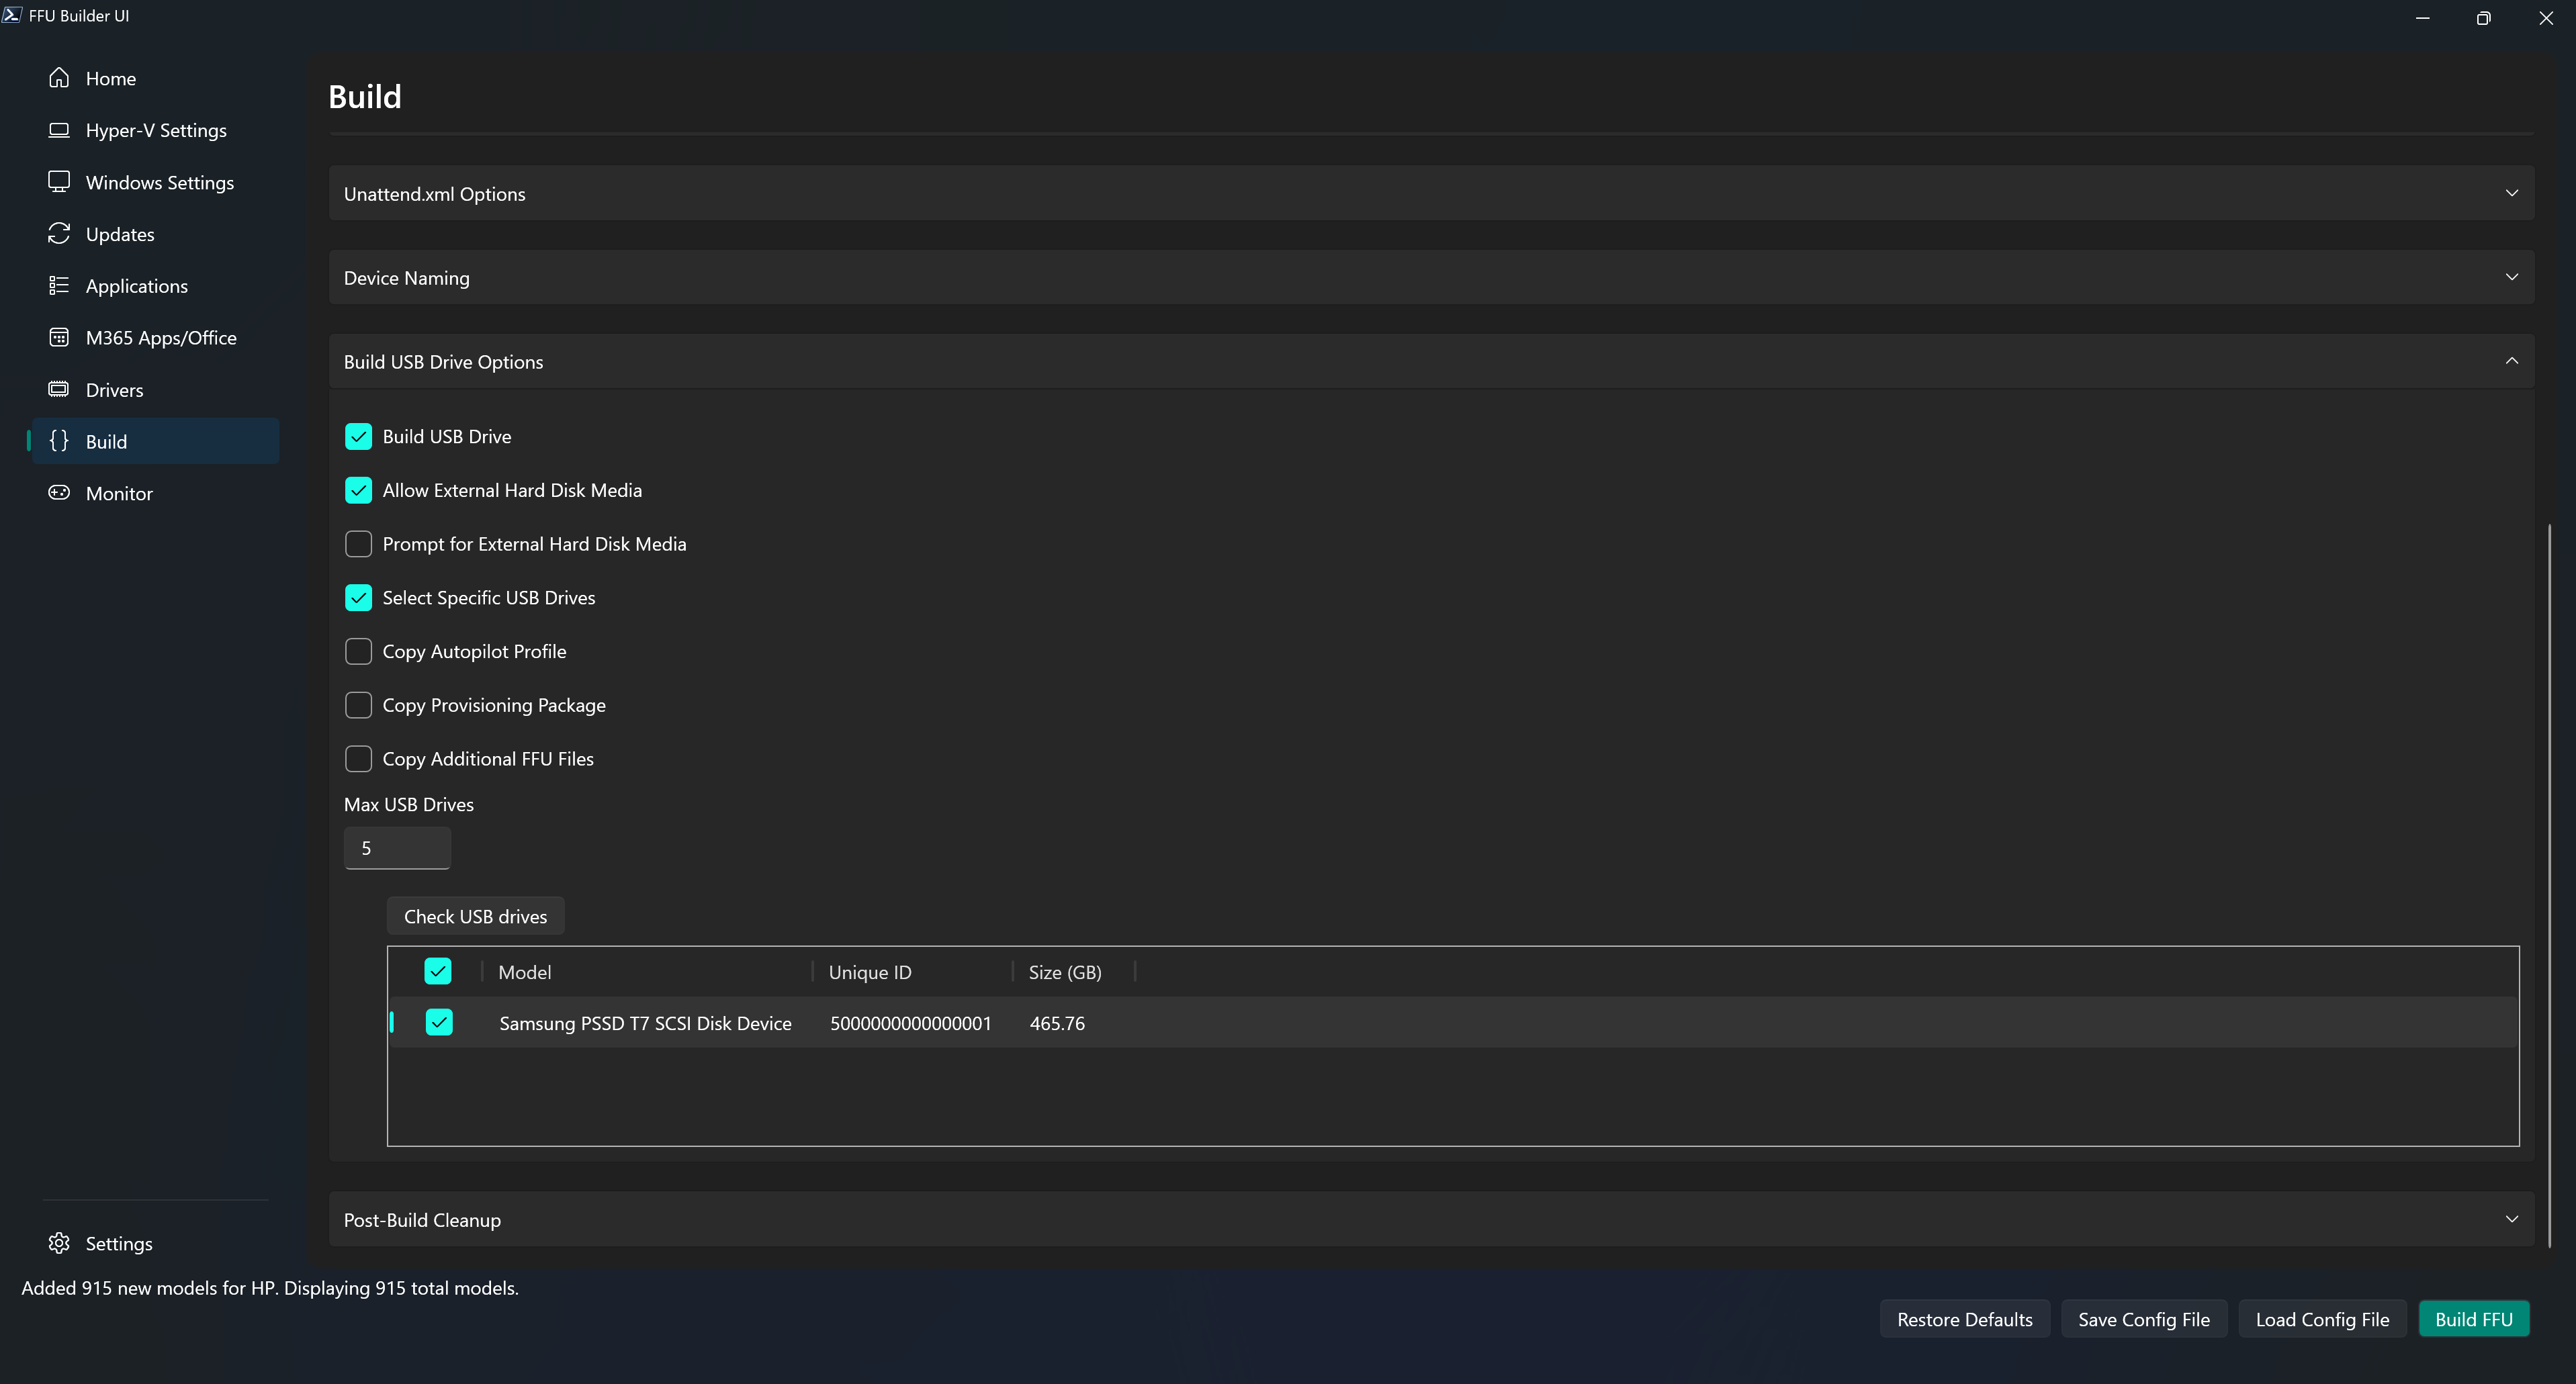Expand the Device Naming section
This screenshot has width=2576, height=1384.
point(1430,278)
